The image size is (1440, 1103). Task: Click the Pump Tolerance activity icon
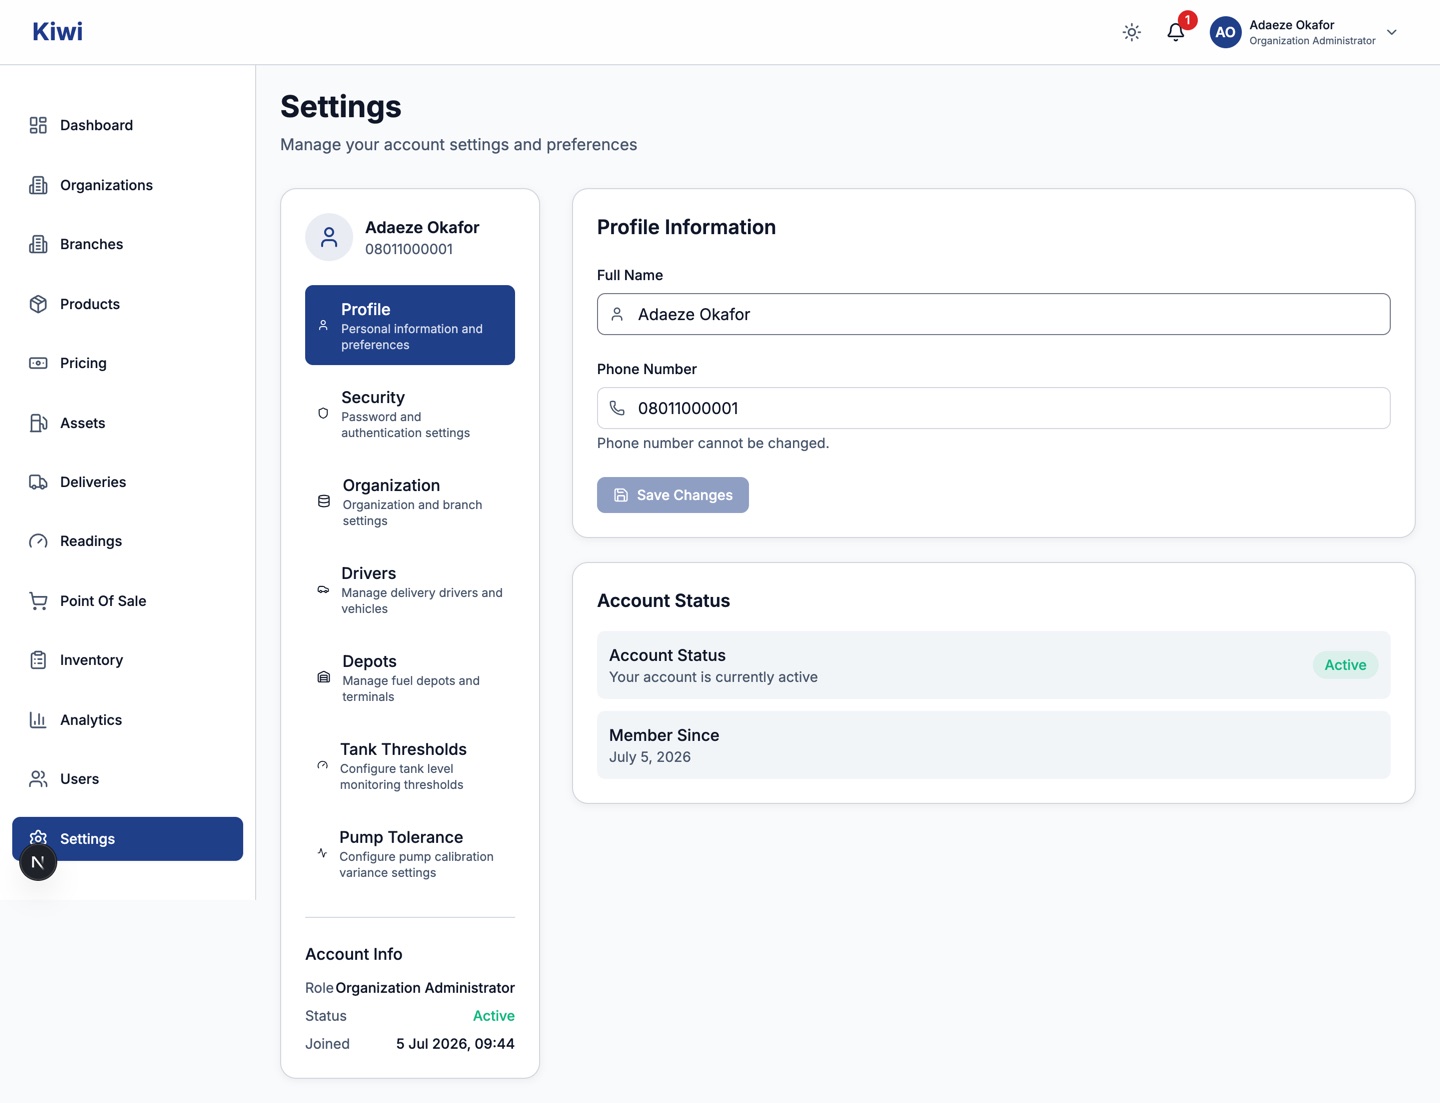click(x=322, y=853)
